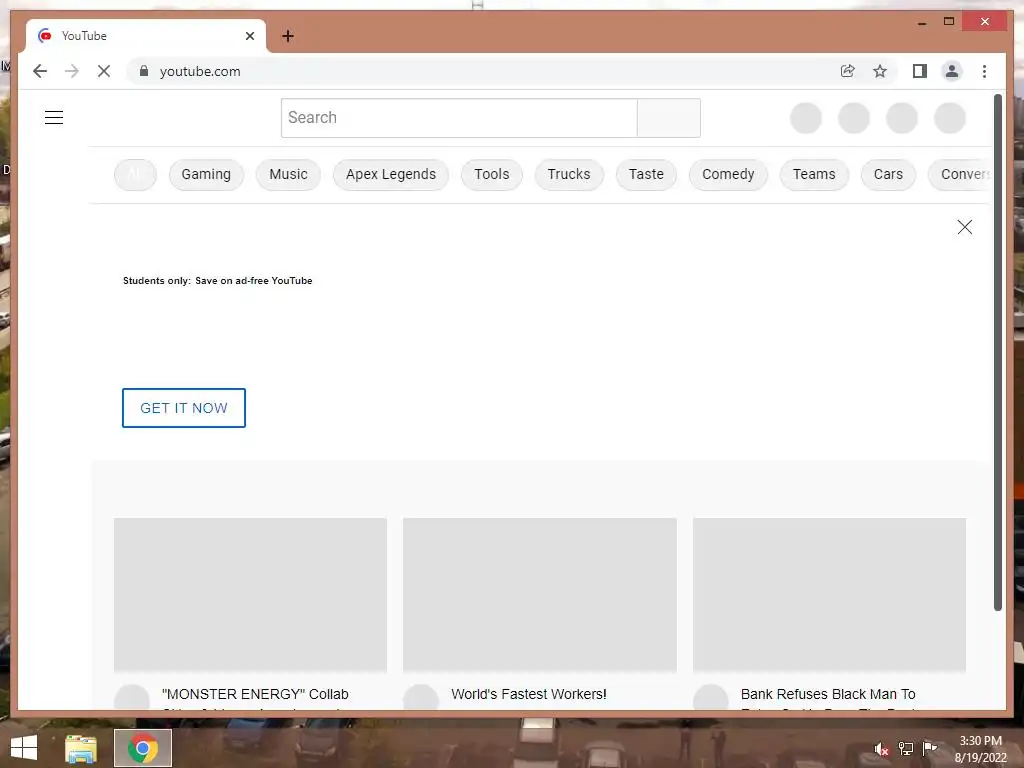Filter by the Tools chip
The height and width of the screenshot is (768, 1024).
tap(492, 174)
